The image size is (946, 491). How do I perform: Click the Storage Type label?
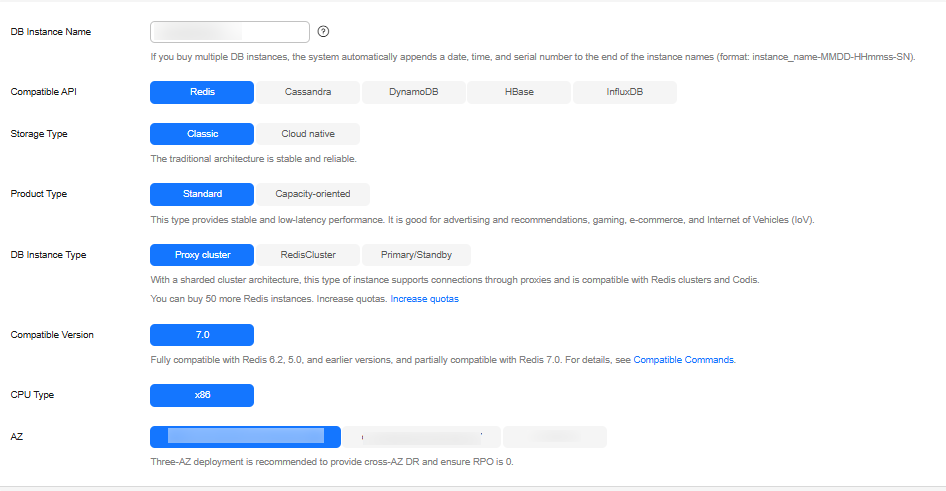[39, 134]
